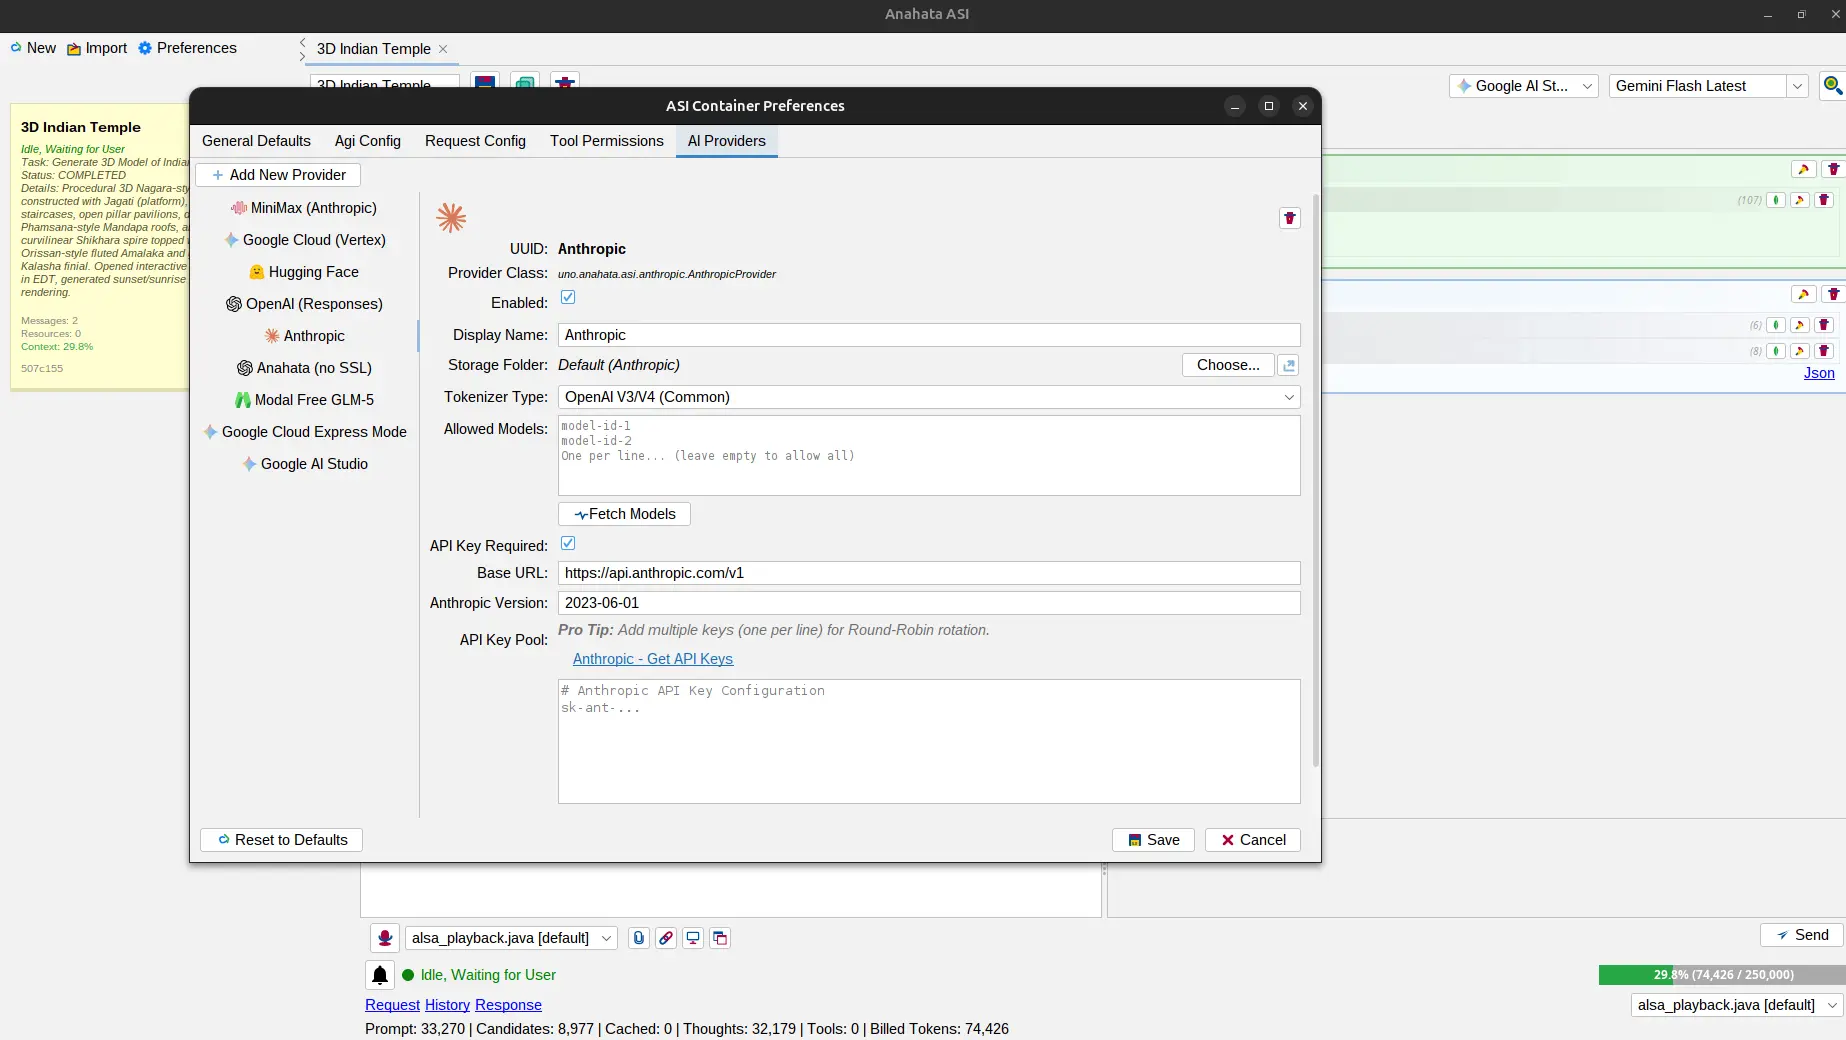
Task: Click Import in the main toolbar
Action: 97,48
